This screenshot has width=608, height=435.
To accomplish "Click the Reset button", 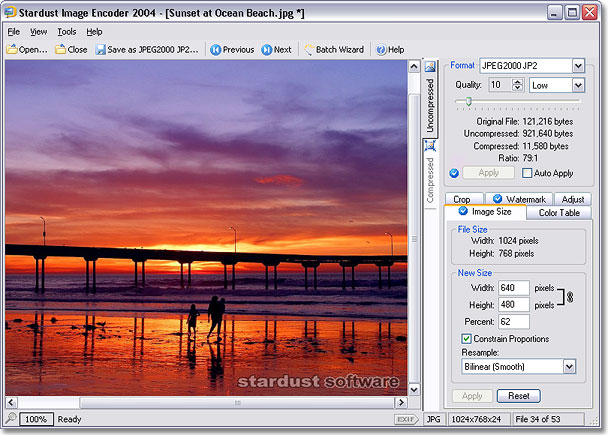I will [x=518, y=396].
